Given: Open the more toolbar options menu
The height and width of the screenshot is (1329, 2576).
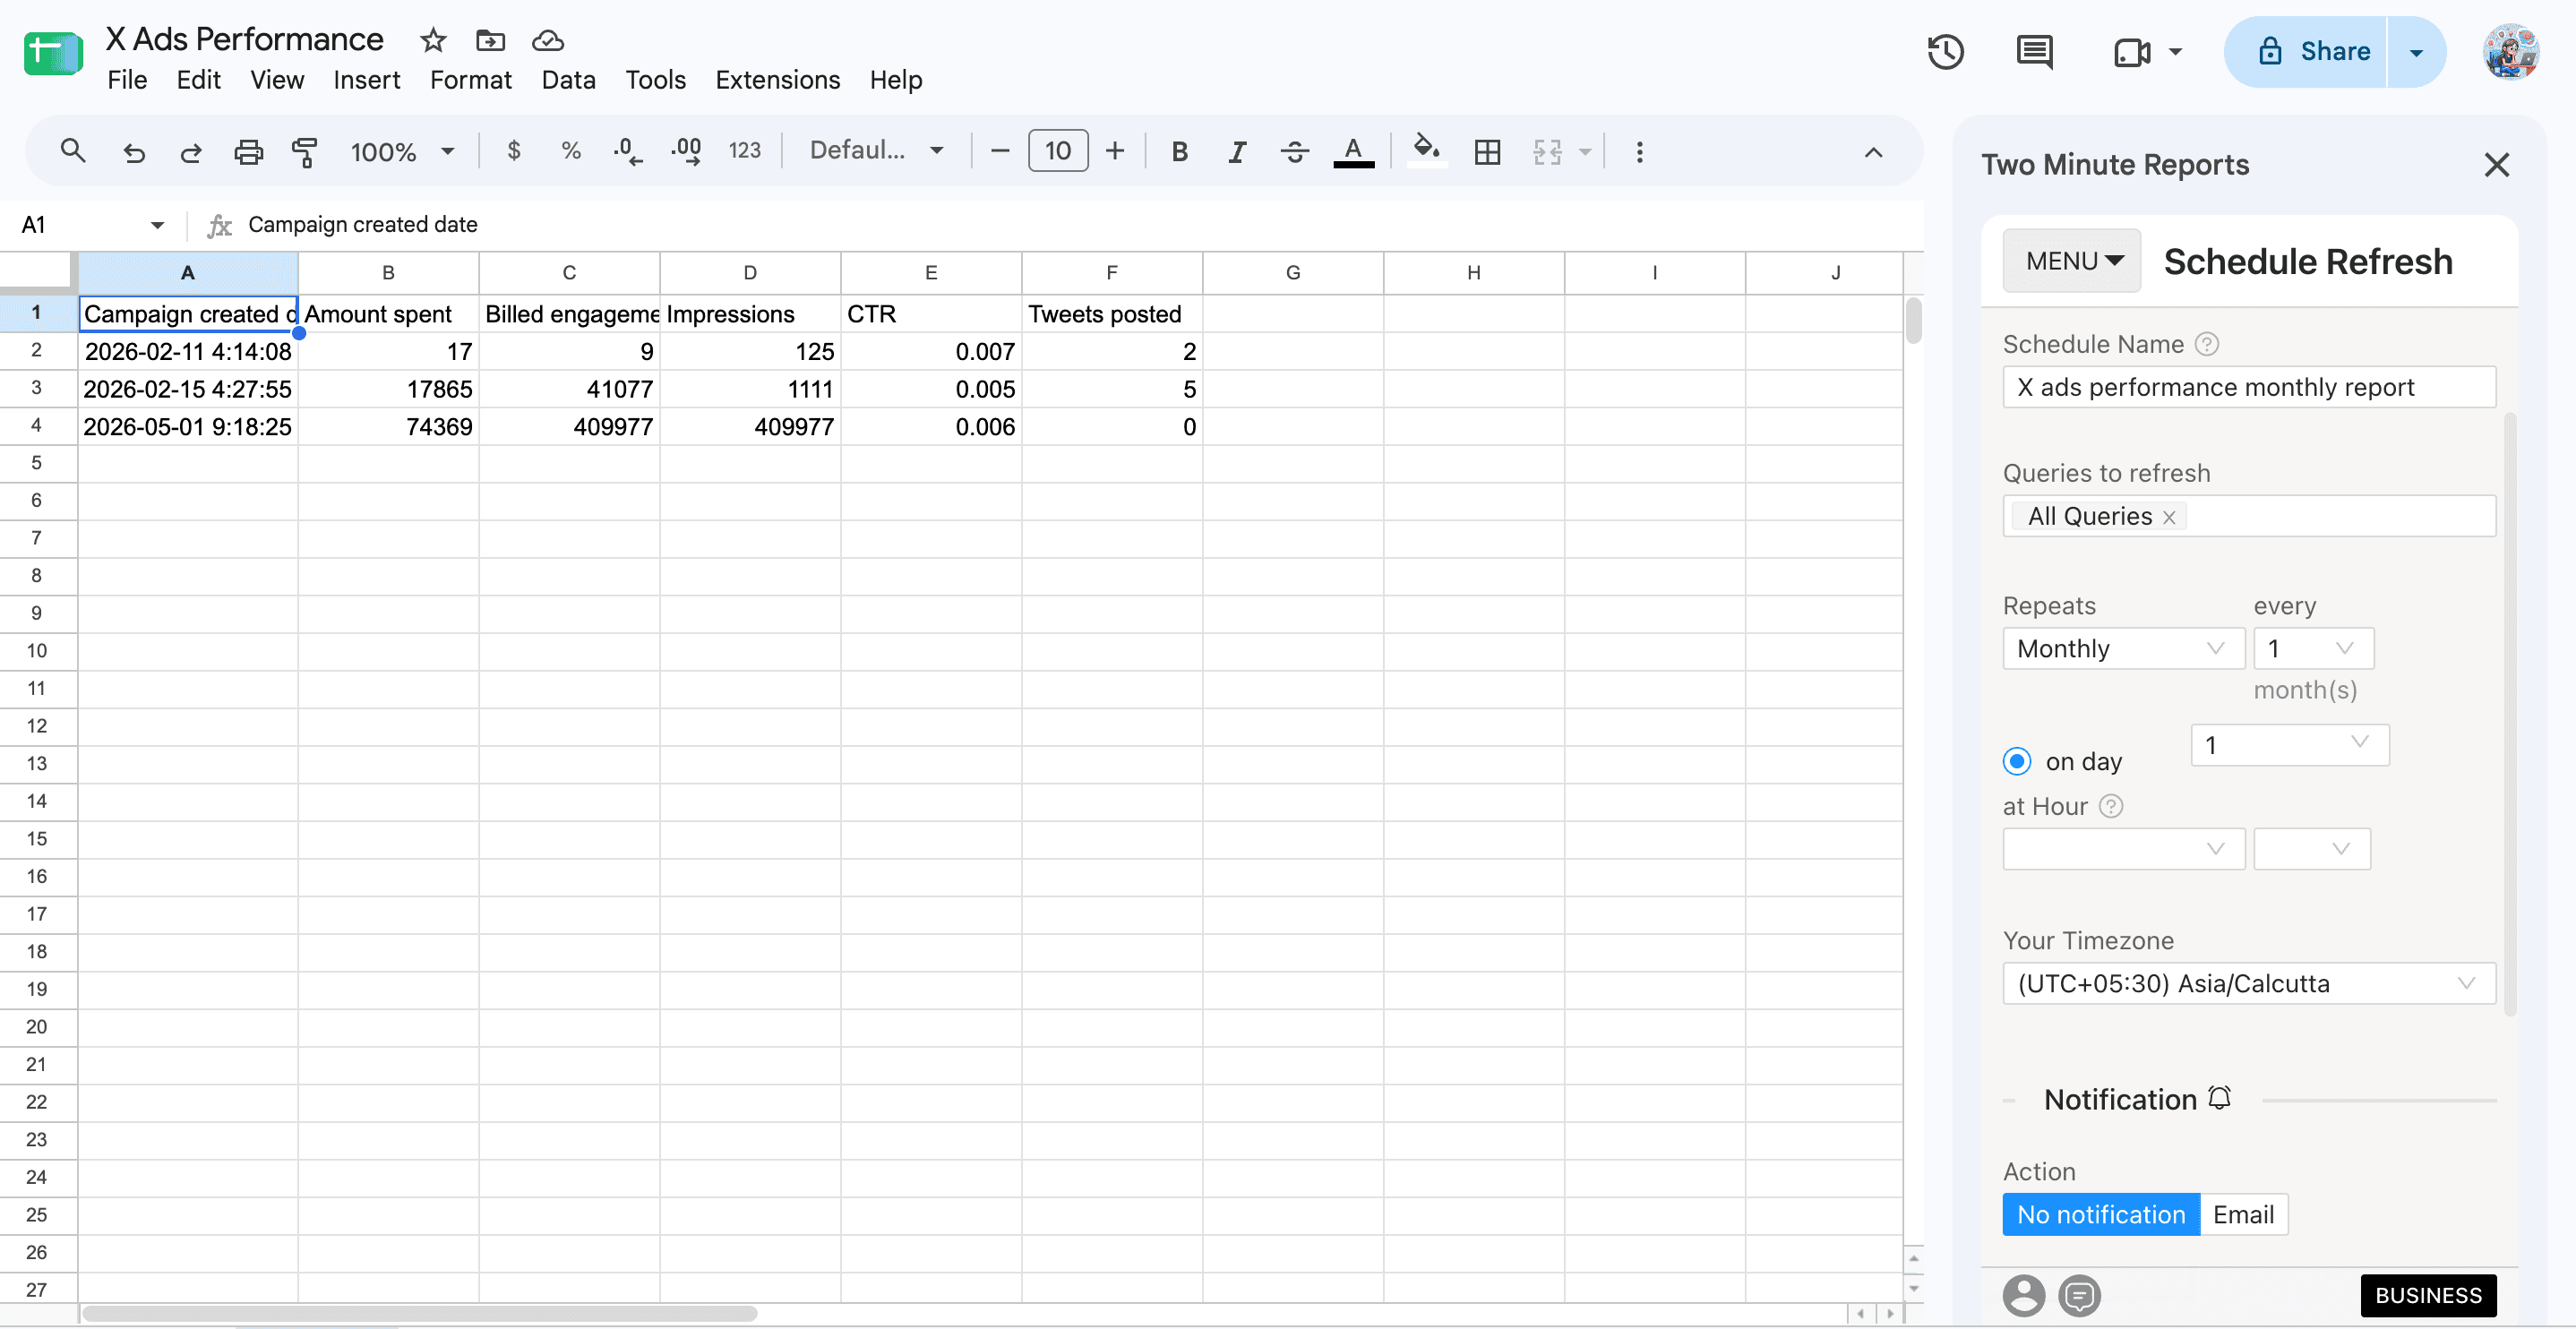Looking at the screenshot, I should pos(1639,152).
